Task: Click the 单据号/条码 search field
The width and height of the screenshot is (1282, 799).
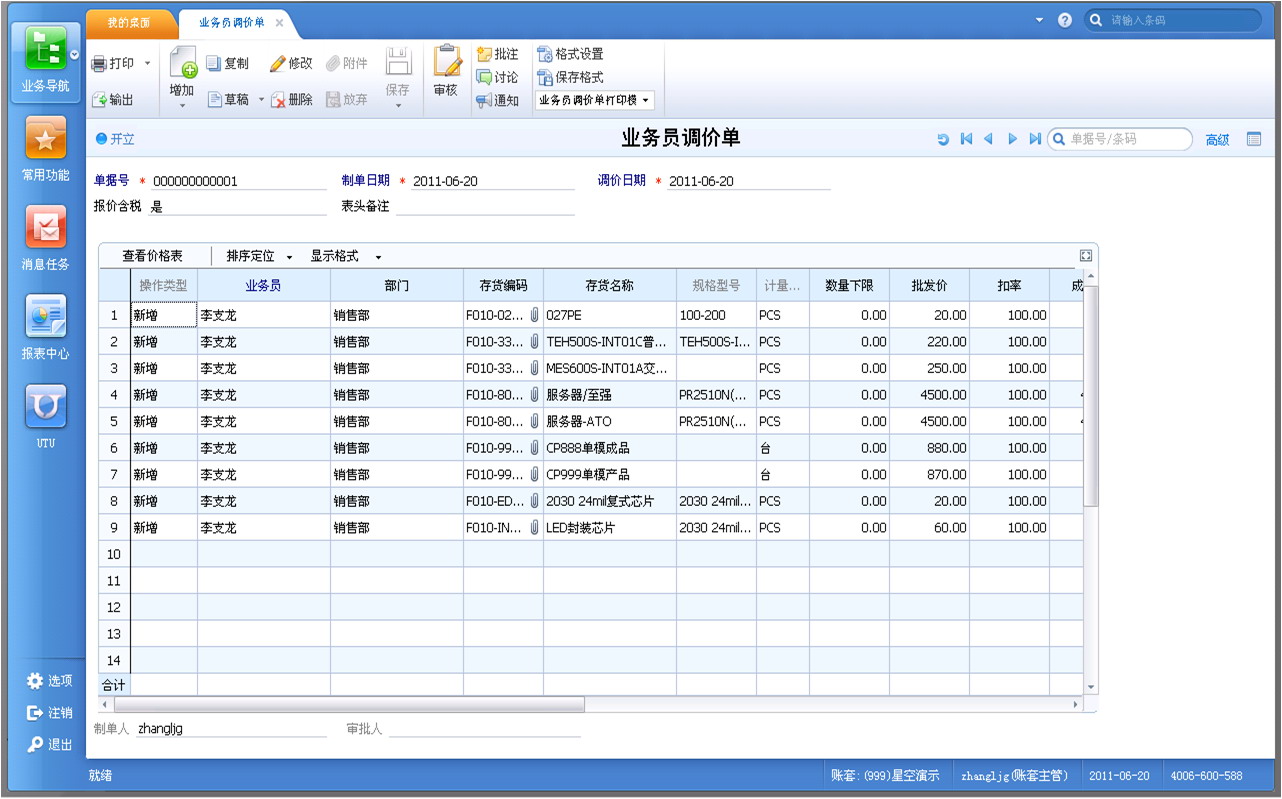Action: [x=1120, y=139]
